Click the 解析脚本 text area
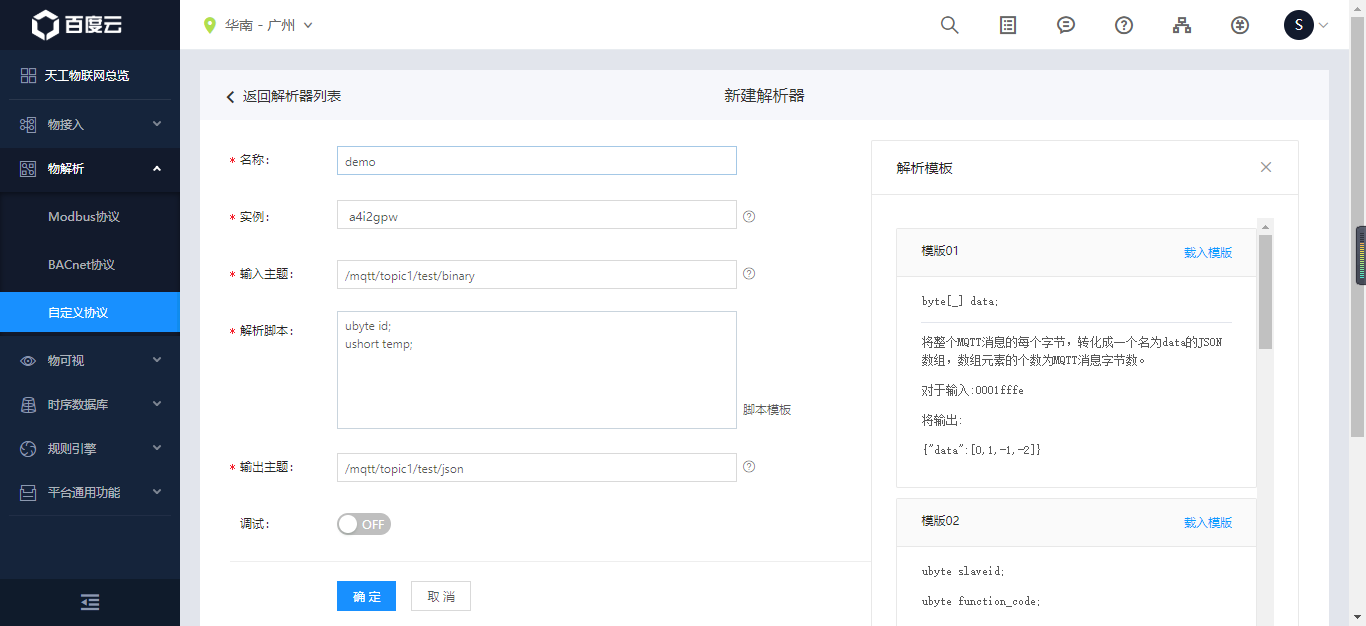The width and height of the screenshot is (1366, 626). click(537, 370)
